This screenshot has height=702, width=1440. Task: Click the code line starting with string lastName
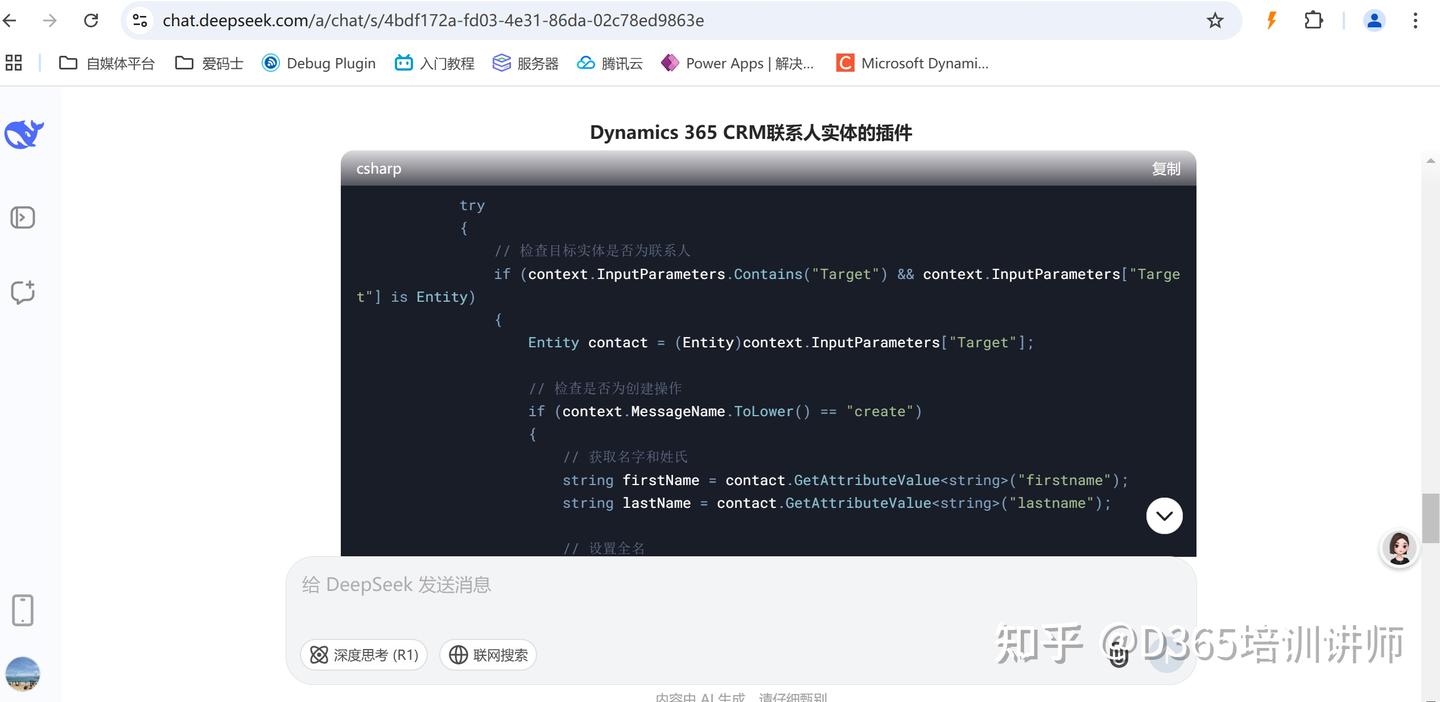tap(837, 503)
